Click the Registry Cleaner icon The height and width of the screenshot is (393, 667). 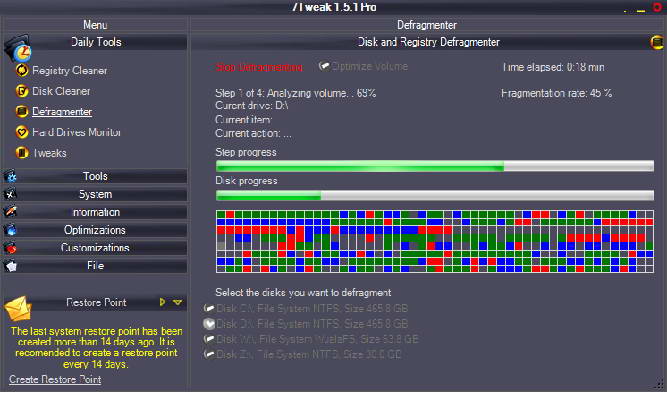click(x=22, y=70)
